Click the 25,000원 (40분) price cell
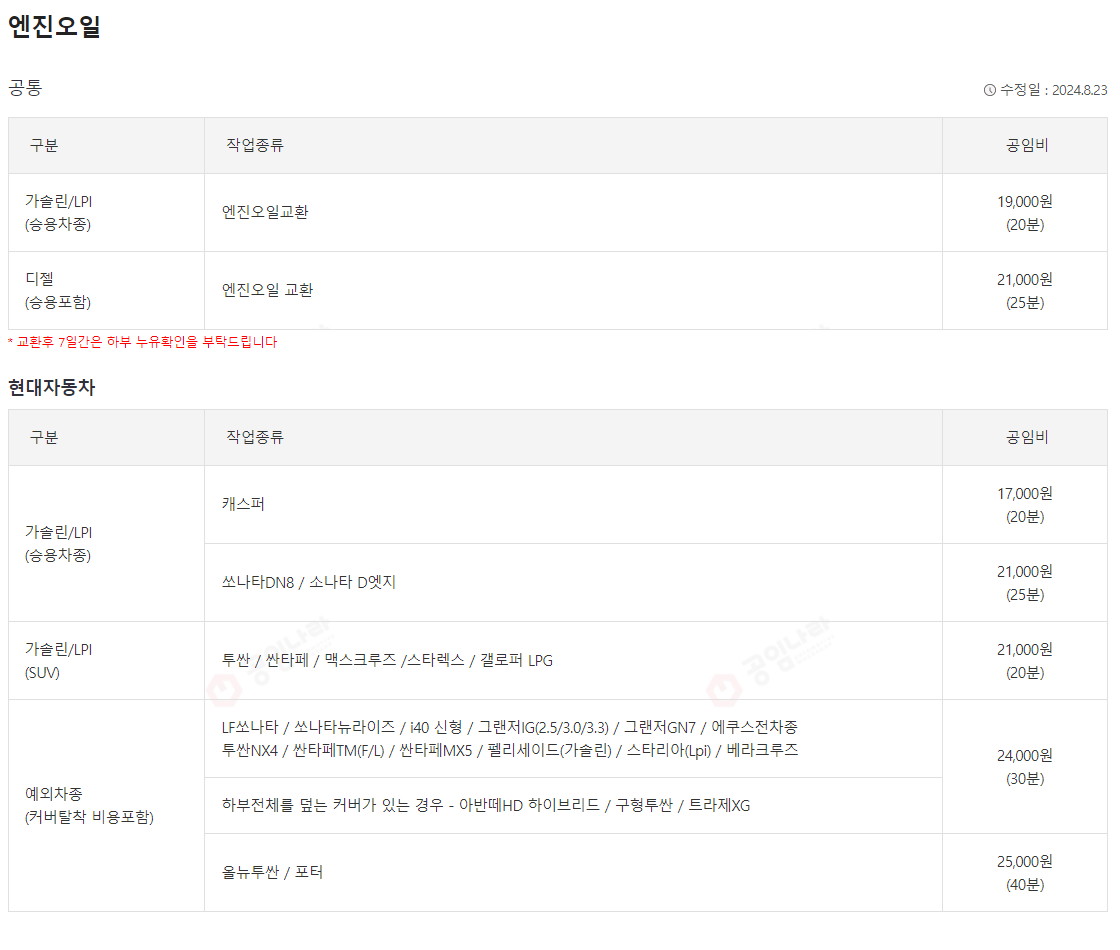This screenshot has width=1120, height=950. 1025,873
